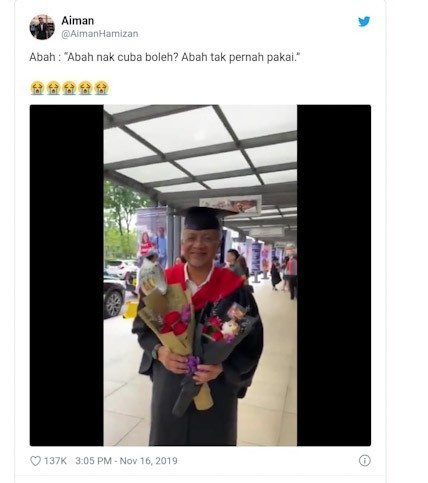428x483 pixels.
Task: Visit the @AimanHamizan handle link
Action: pos(99,34)
